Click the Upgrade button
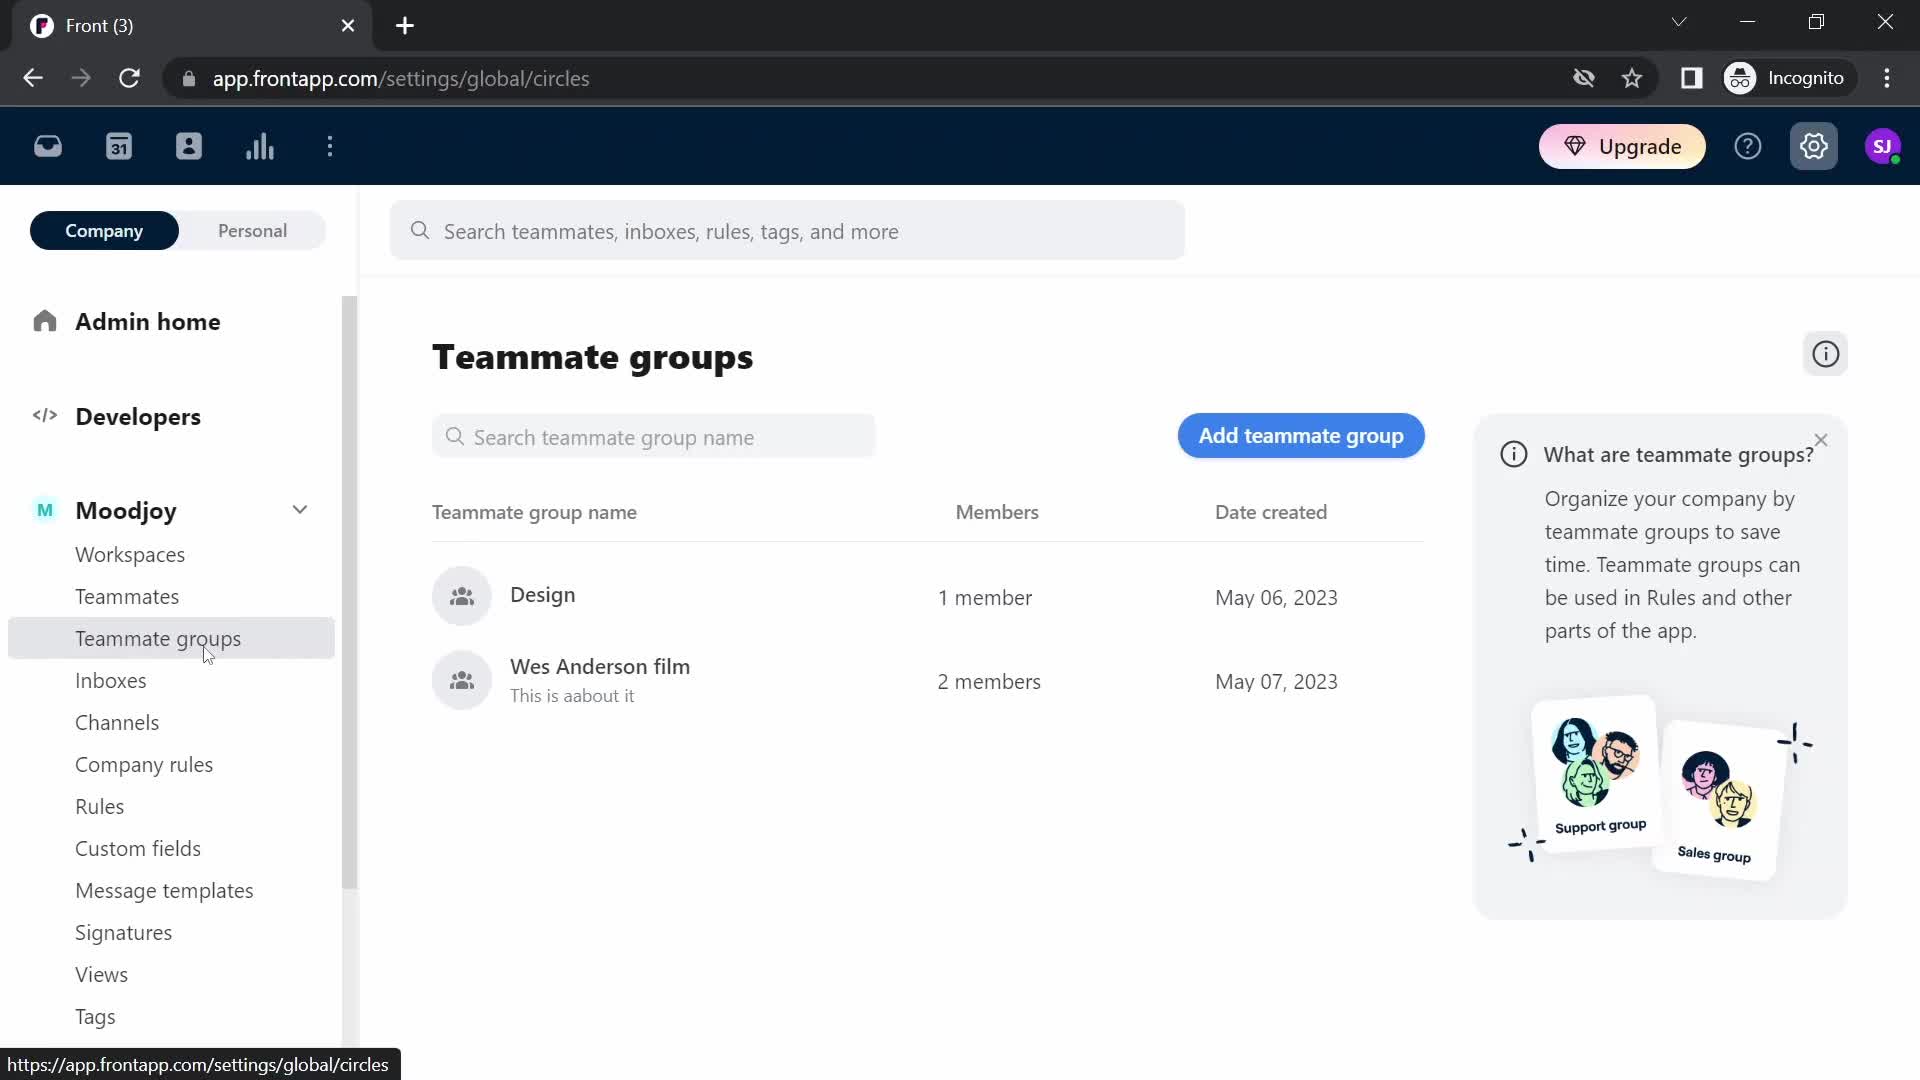Viewport: 1920px width, 1080px height. point(1622,147)
